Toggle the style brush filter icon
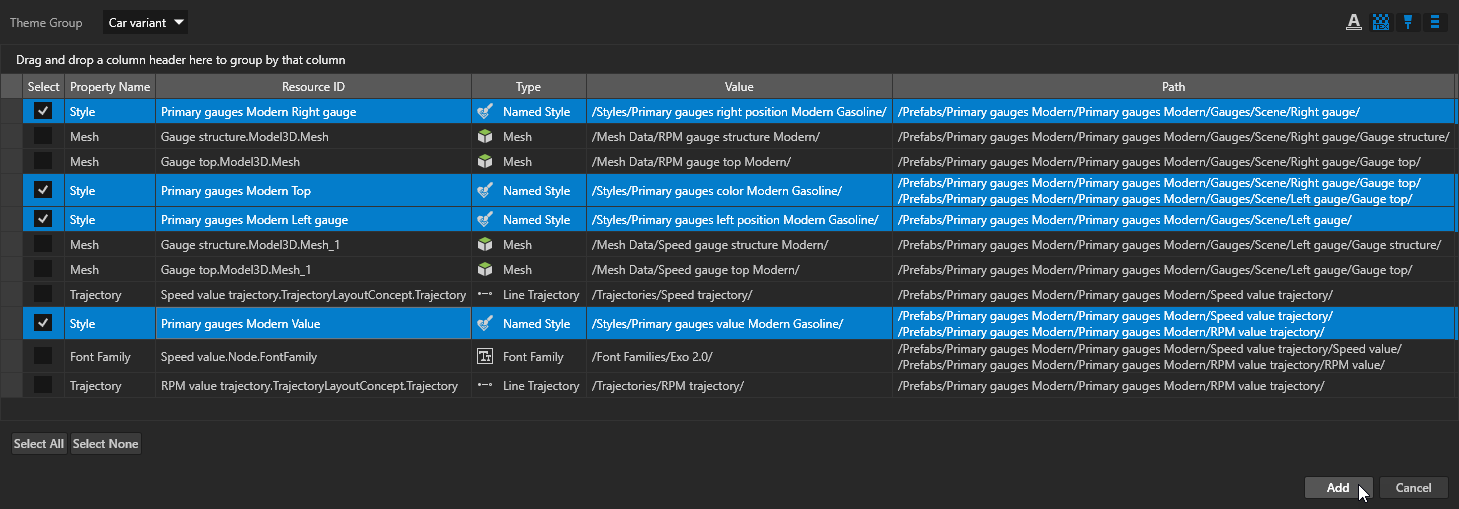This screenshot has width=1459, height=509. [x=1408, y=22]
